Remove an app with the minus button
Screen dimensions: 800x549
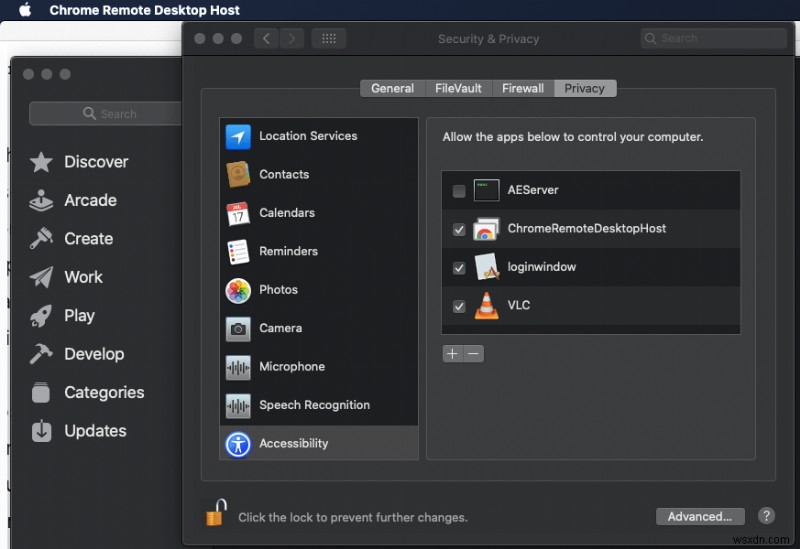point(473,354)
